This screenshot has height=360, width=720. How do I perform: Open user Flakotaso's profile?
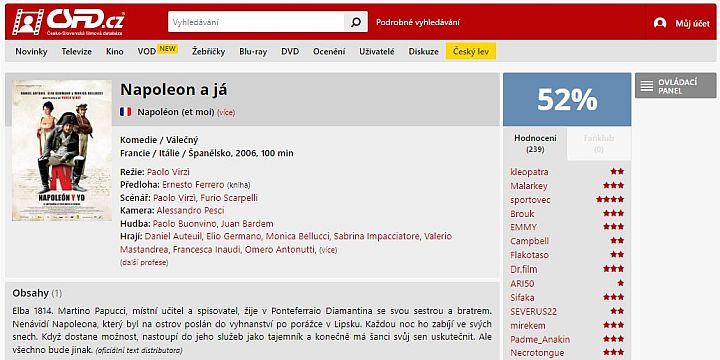coord(529,254)
